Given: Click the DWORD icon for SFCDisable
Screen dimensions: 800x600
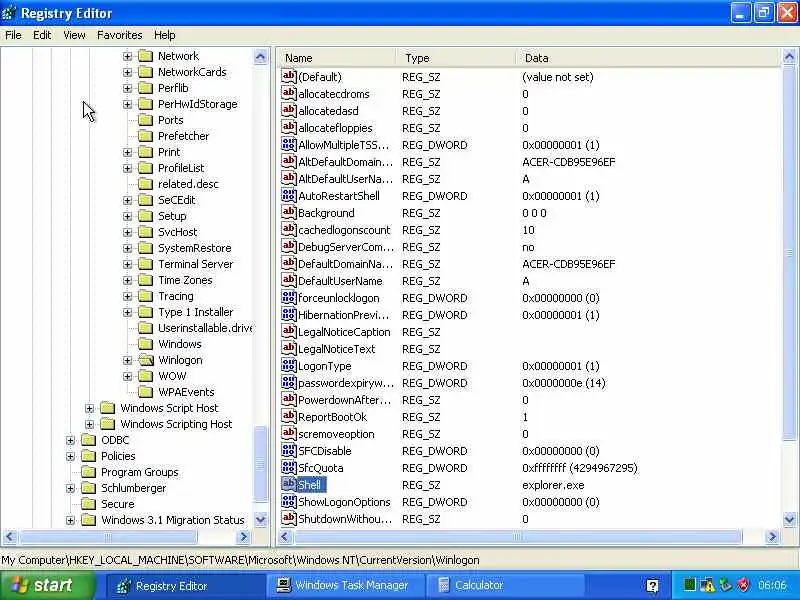Looking at the screenshot, I should [289, 451].
